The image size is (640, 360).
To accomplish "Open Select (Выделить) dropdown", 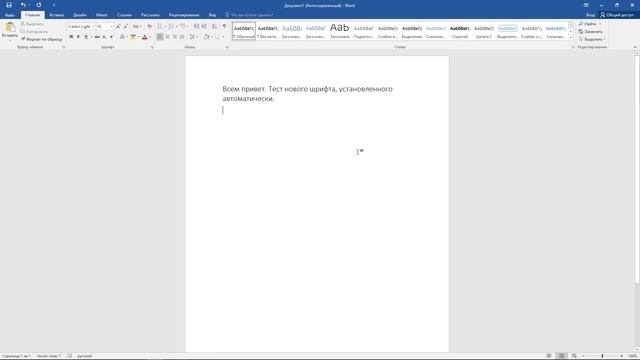I will coord(592,39).
